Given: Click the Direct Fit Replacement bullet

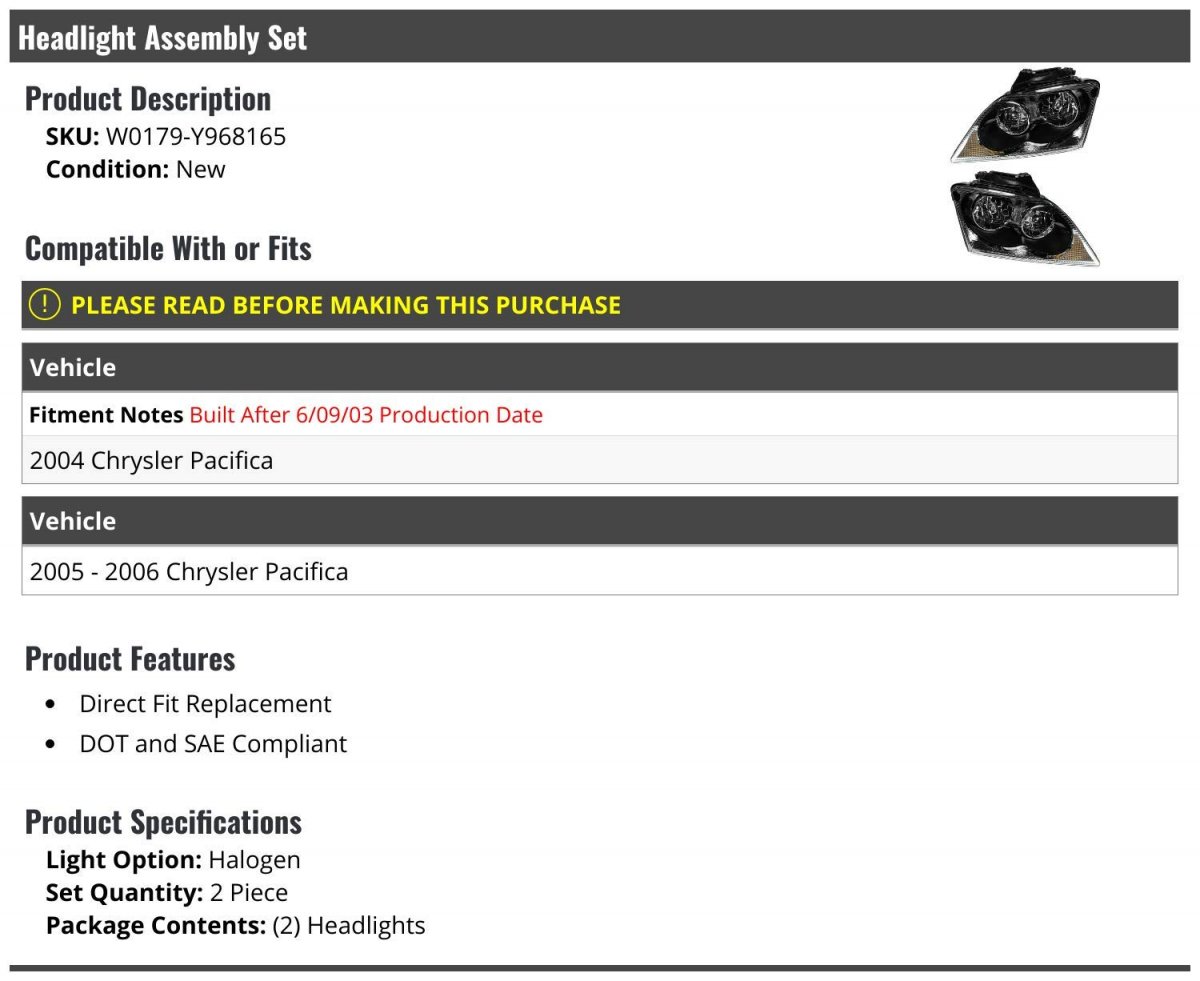Looking at the screenshot, I should [205, 703].
